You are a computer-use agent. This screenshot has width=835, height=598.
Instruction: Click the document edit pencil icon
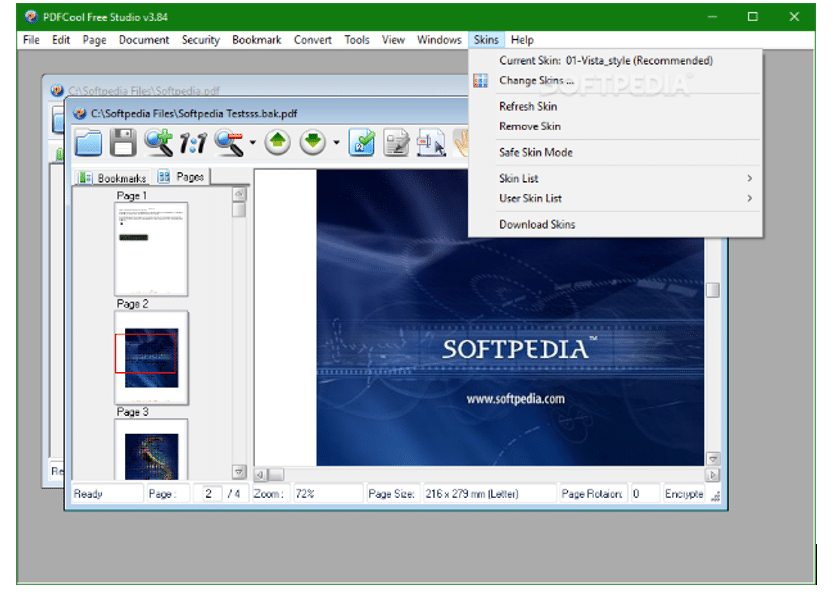[396, 143]
